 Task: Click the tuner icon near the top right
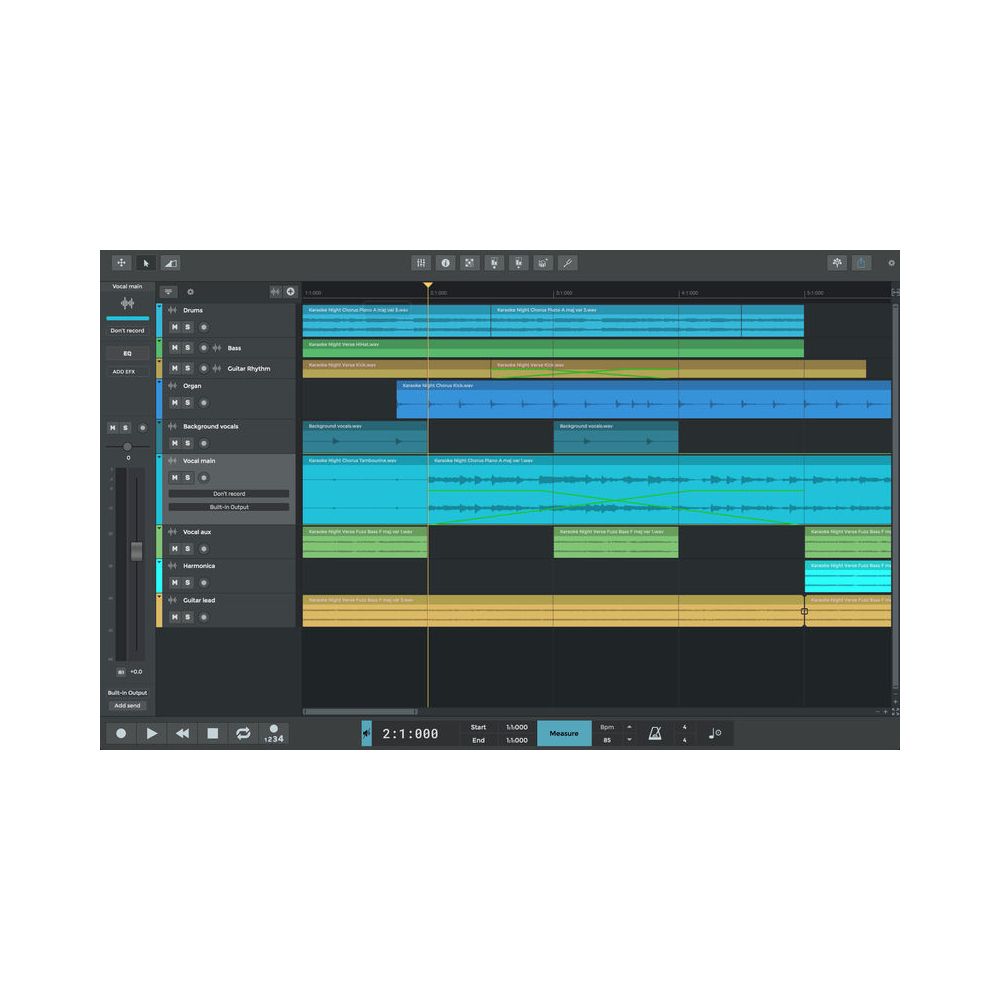[837, 262]
